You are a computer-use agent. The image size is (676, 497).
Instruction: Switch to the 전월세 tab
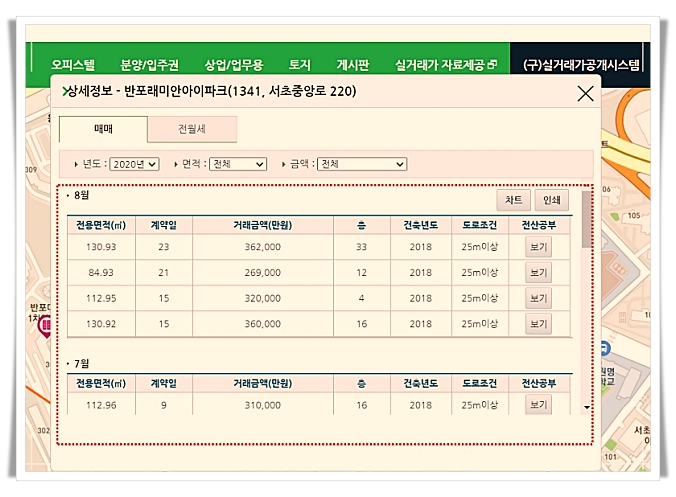tap(192, 129)
